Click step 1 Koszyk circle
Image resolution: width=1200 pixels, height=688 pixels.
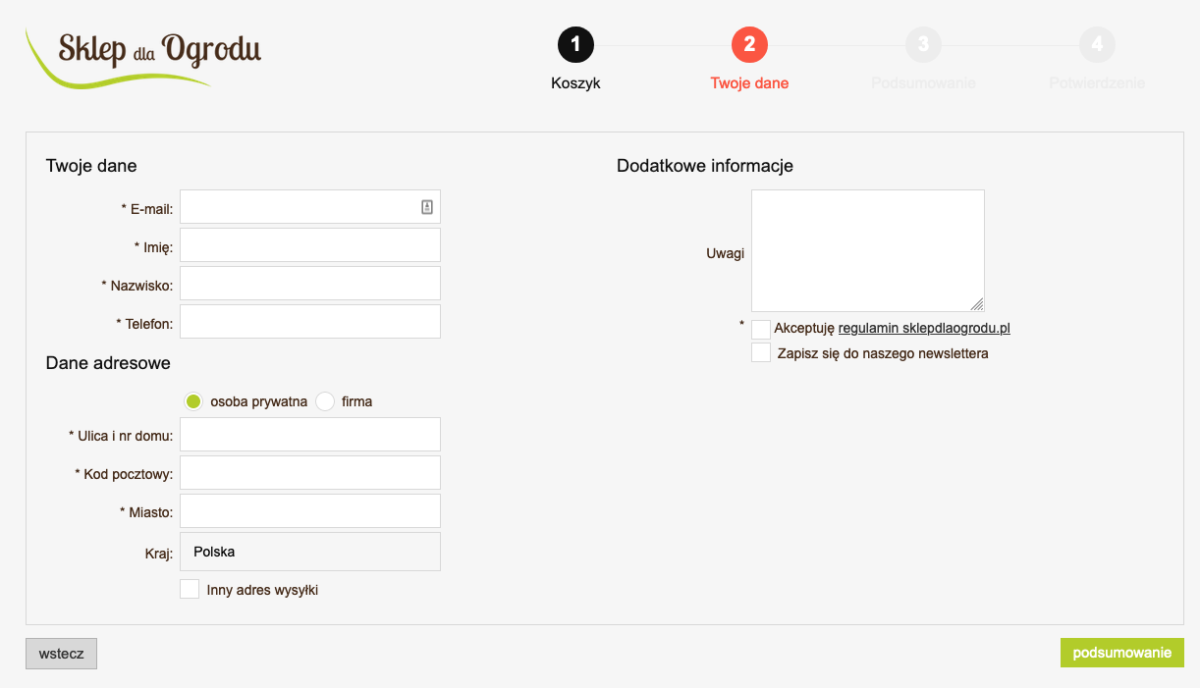point(575,45)
